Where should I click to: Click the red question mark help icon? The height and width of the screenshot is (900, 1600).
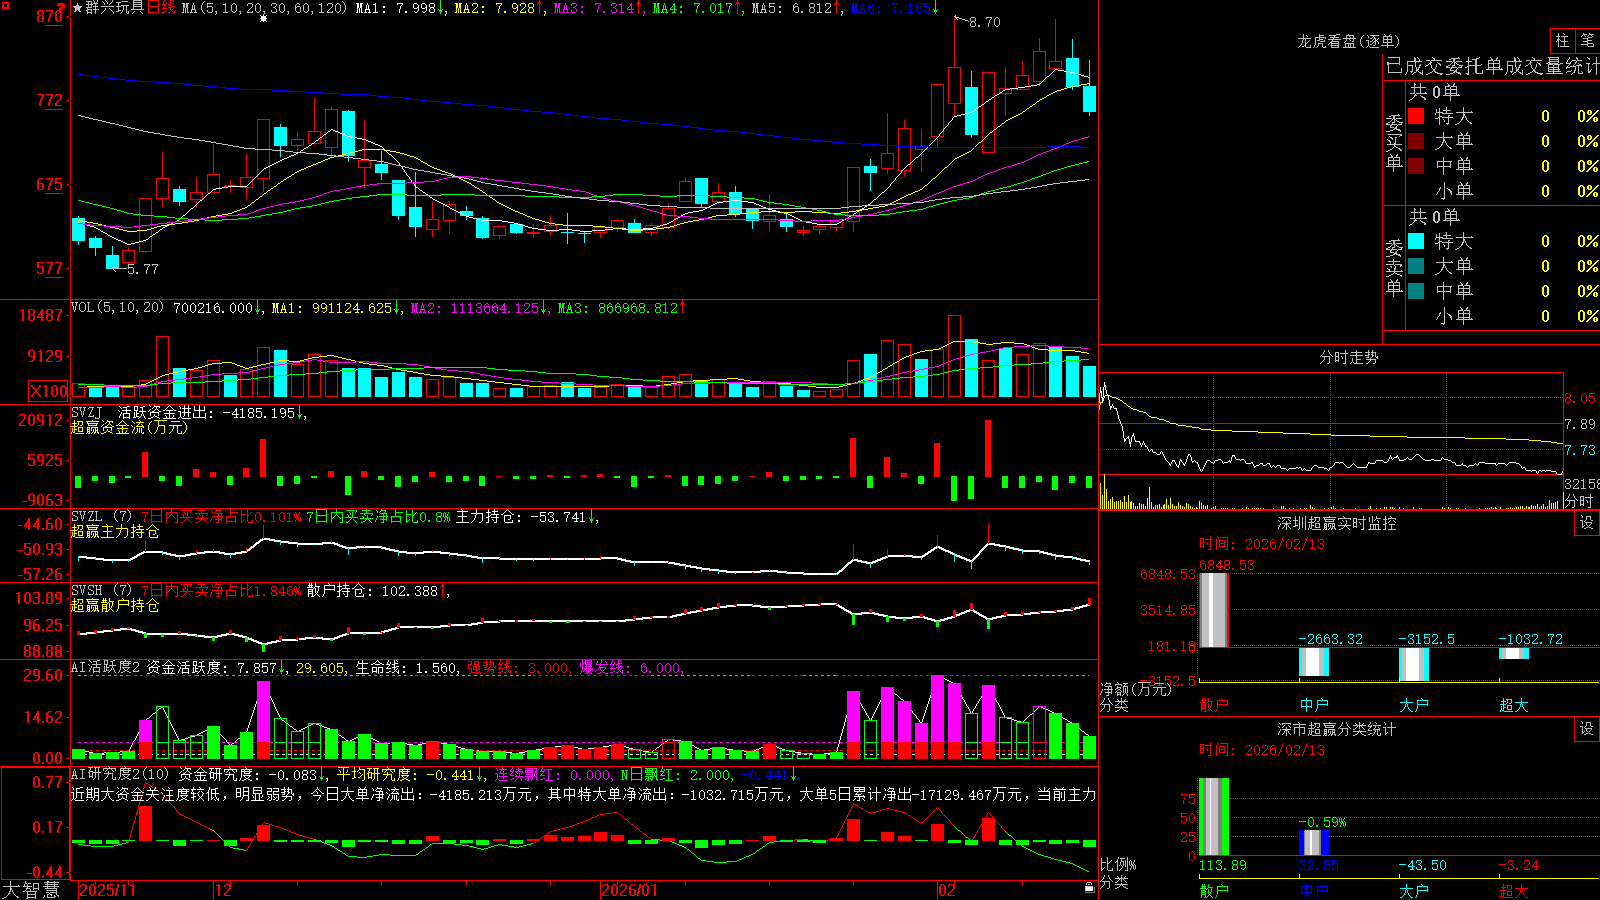pyautogui.click(x=62, y=7)
